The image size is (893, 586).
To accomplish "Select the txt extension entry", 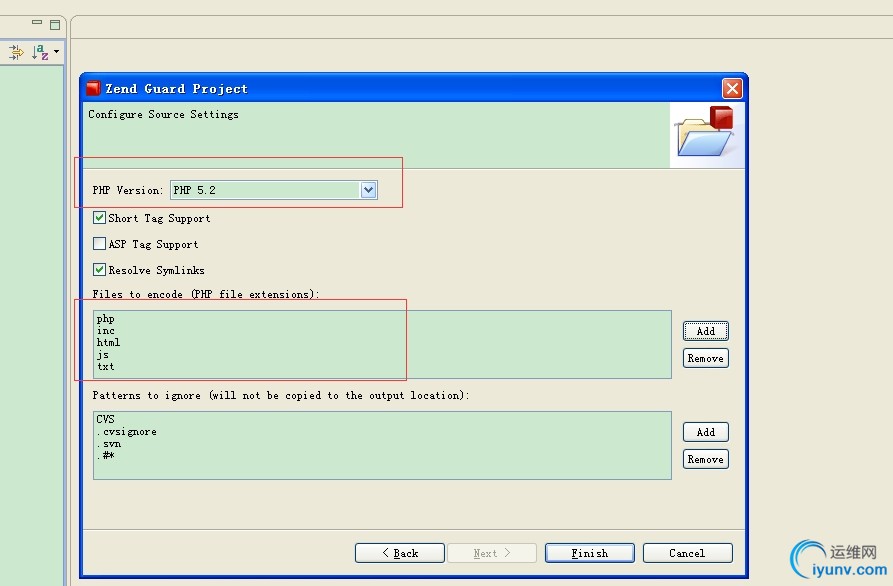I will pos(106,366).
